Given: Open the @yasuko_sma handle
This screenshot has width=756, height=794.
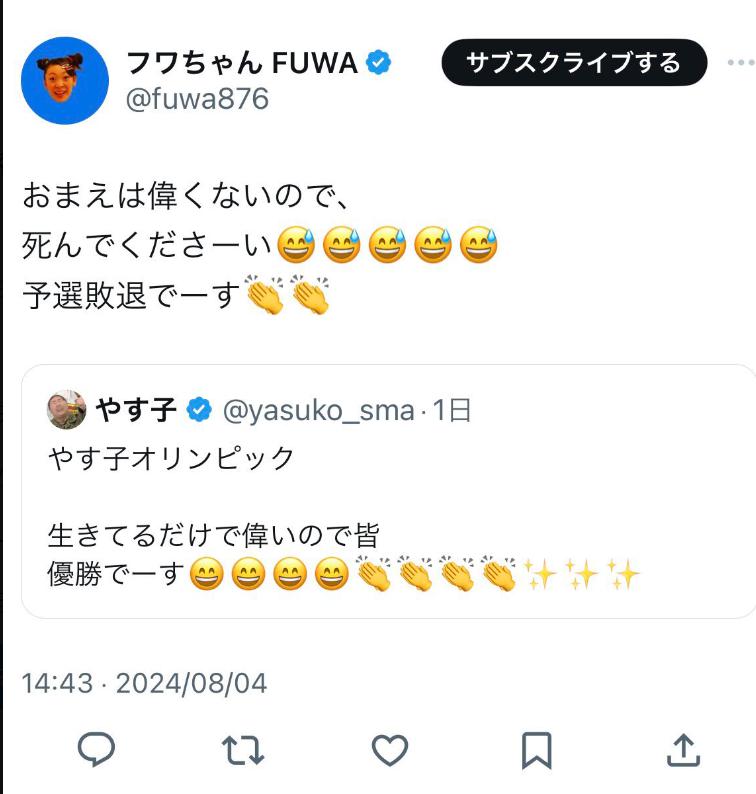Looking at the screenshot, I should tap(317, 409).
